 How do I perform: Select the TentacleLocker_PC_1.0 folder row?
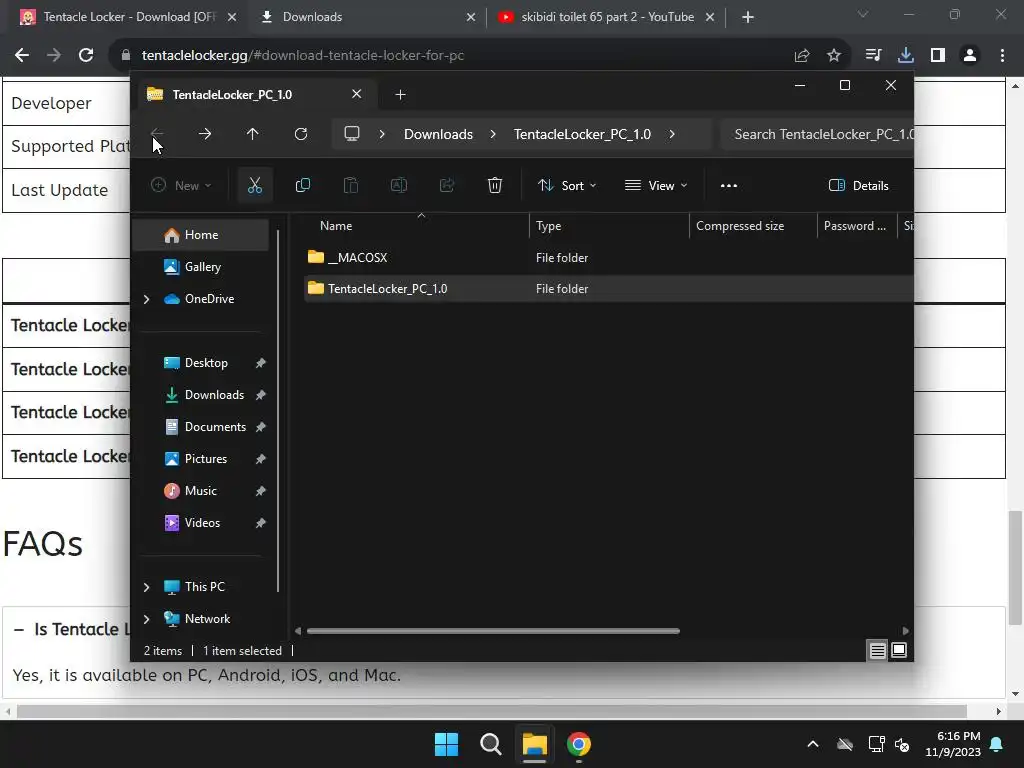click(609, 289)
